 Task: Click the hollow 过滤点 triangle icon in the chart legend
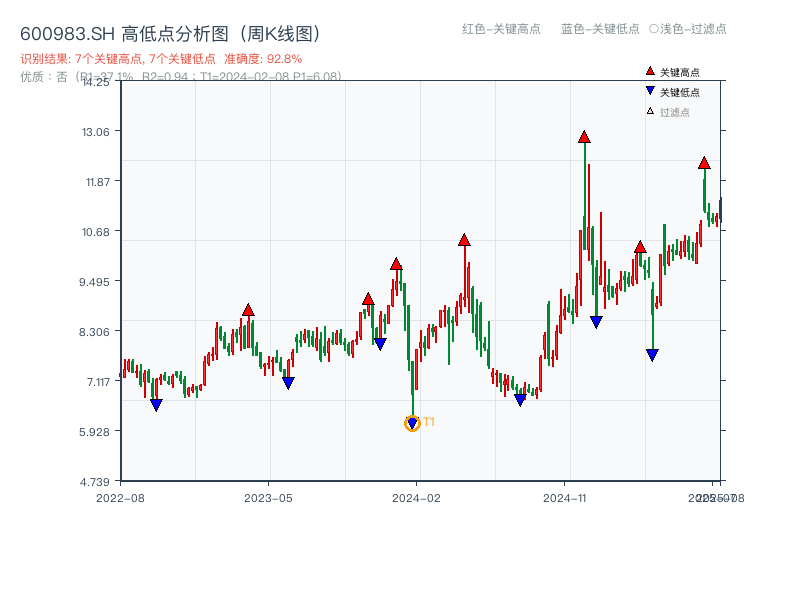click(650, 111)
